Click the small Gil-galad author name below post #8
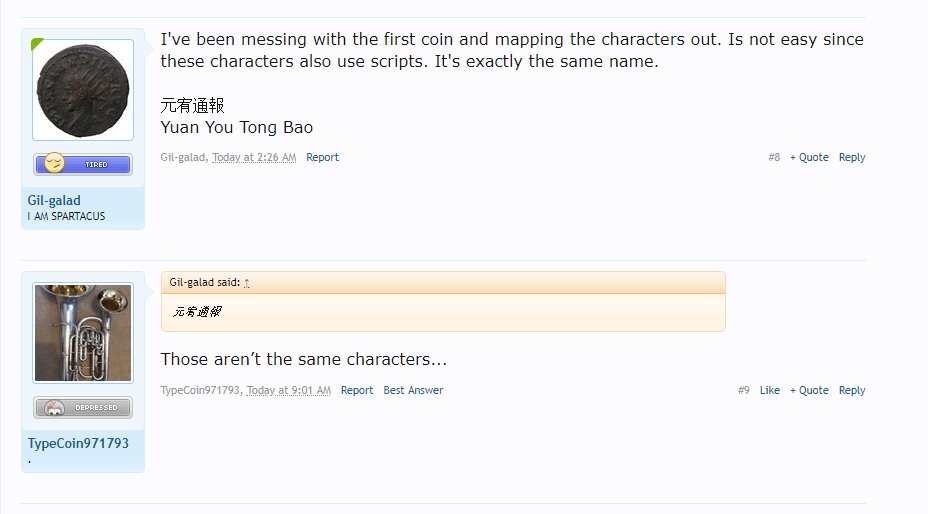The image size is (928, 514). click(x=183, y=157)
